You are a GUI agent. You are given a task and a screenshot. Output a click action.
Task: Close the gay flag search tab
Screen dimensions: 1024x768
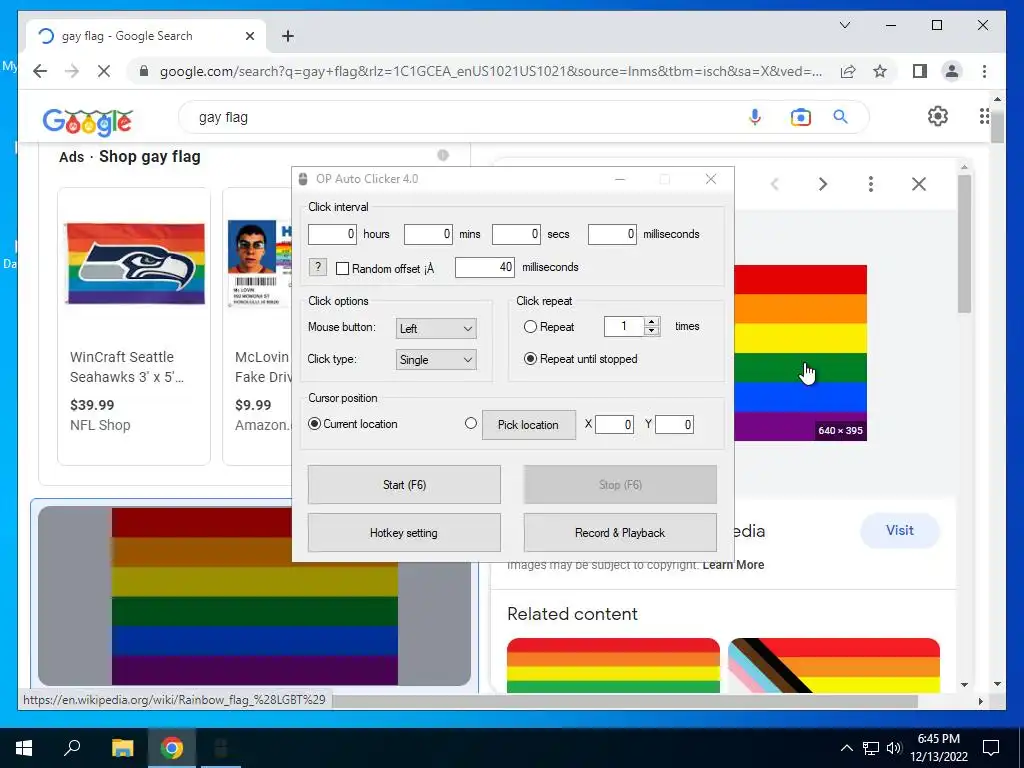[249, 36]
